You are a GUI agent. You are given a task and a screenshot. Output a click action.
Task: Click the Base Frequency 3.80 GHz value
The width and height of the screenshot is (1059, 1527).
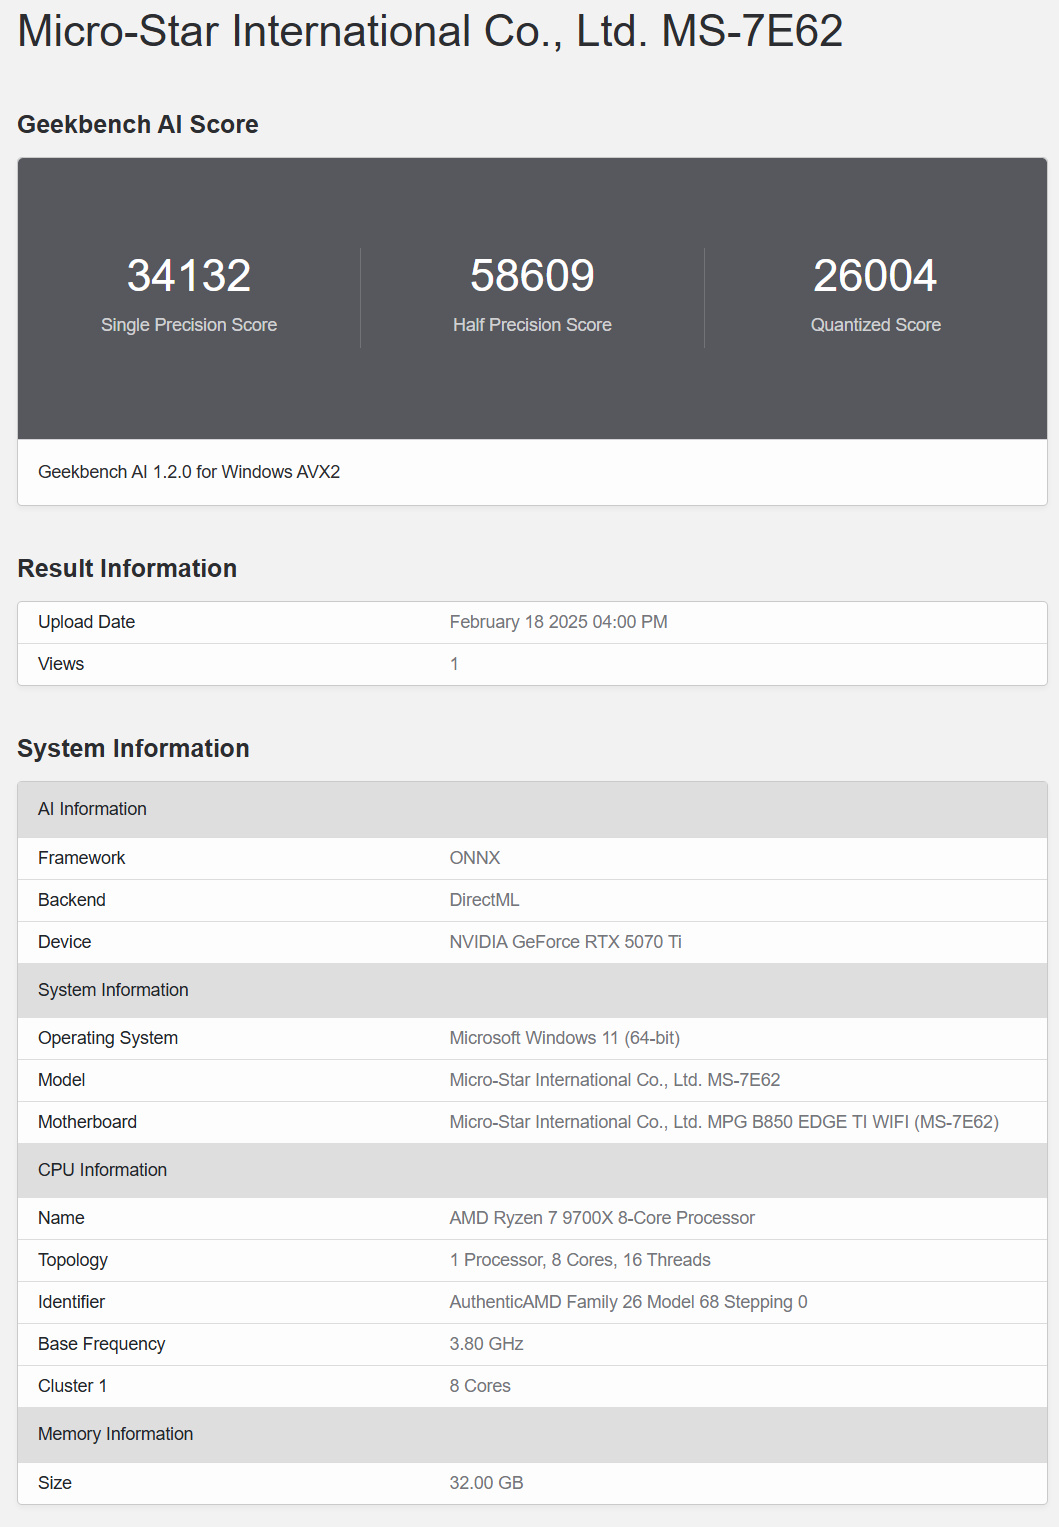click(486, 1344)
